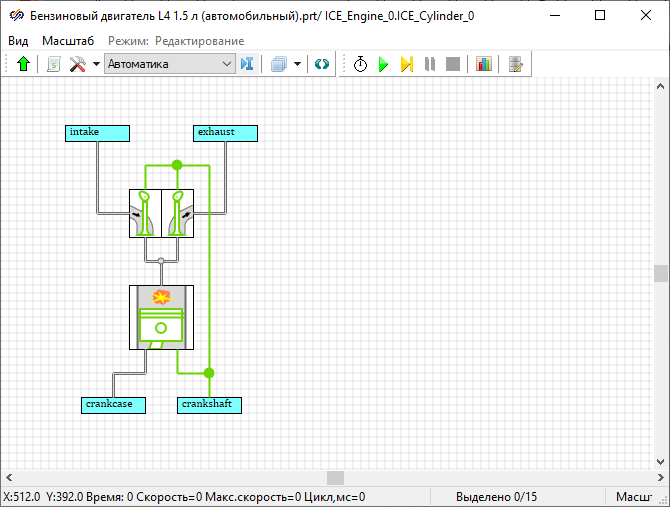Open the script page icon
This screenshot has width=670, height=507.
click(53, 64)
